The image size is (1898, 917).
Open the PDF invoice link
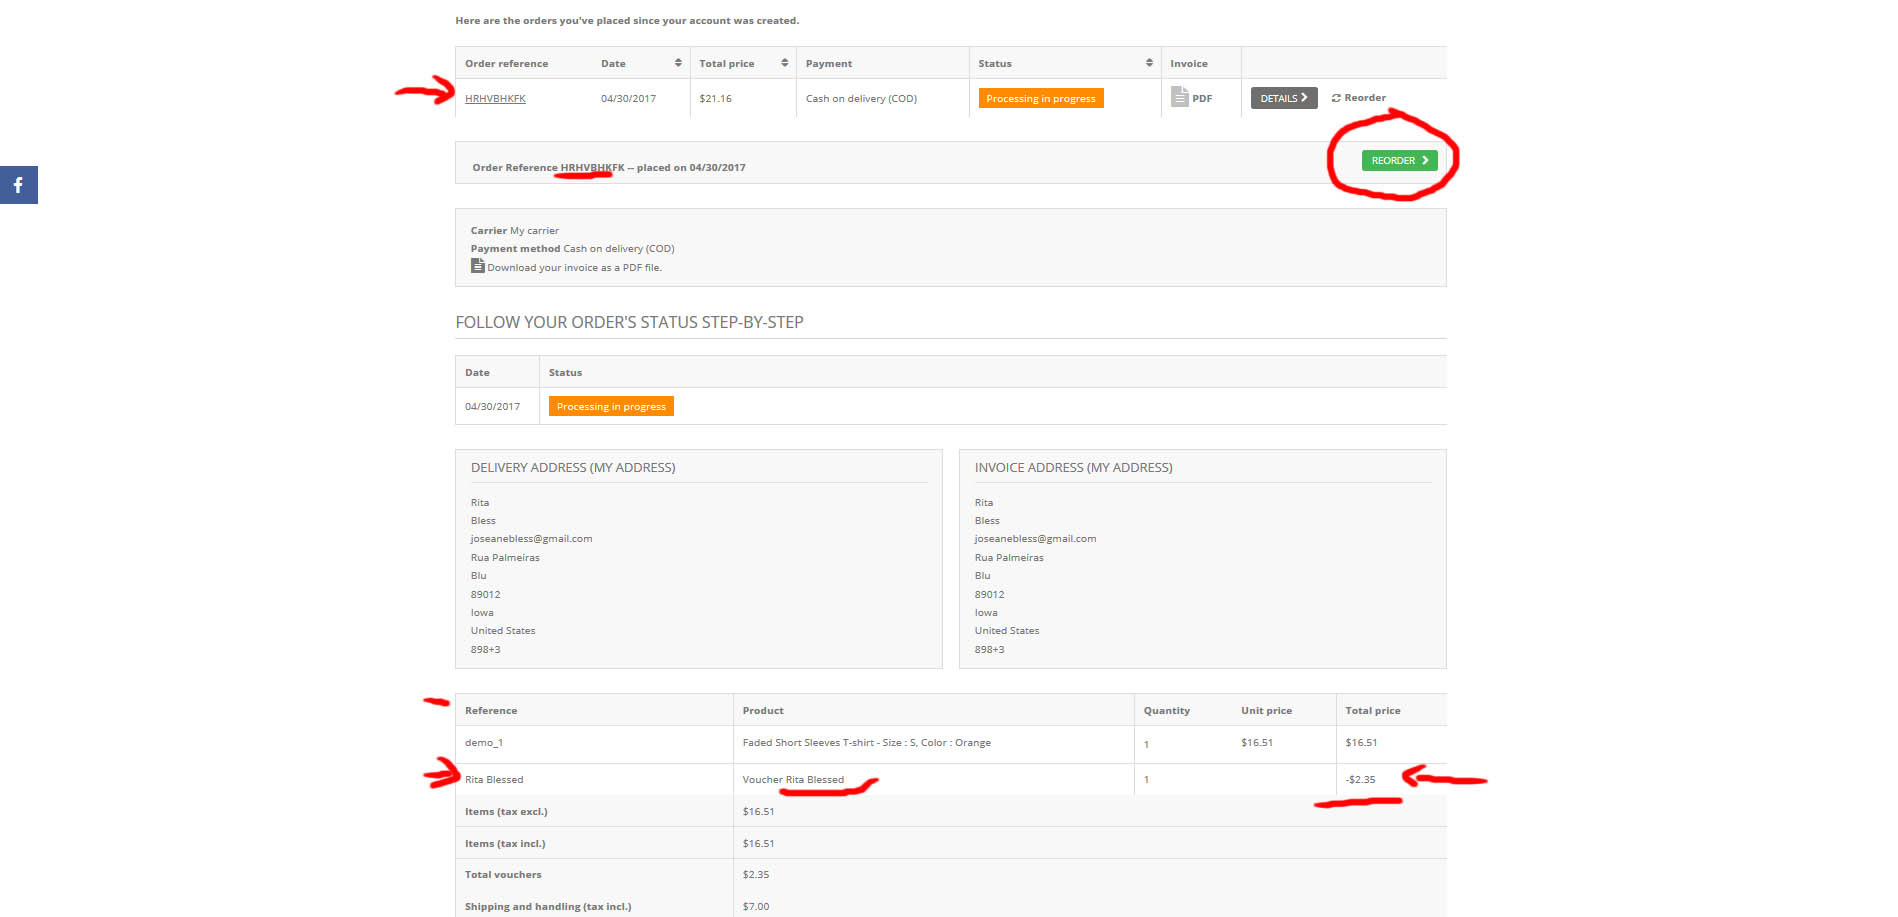pyautogui.click(x=1202, y=98)
